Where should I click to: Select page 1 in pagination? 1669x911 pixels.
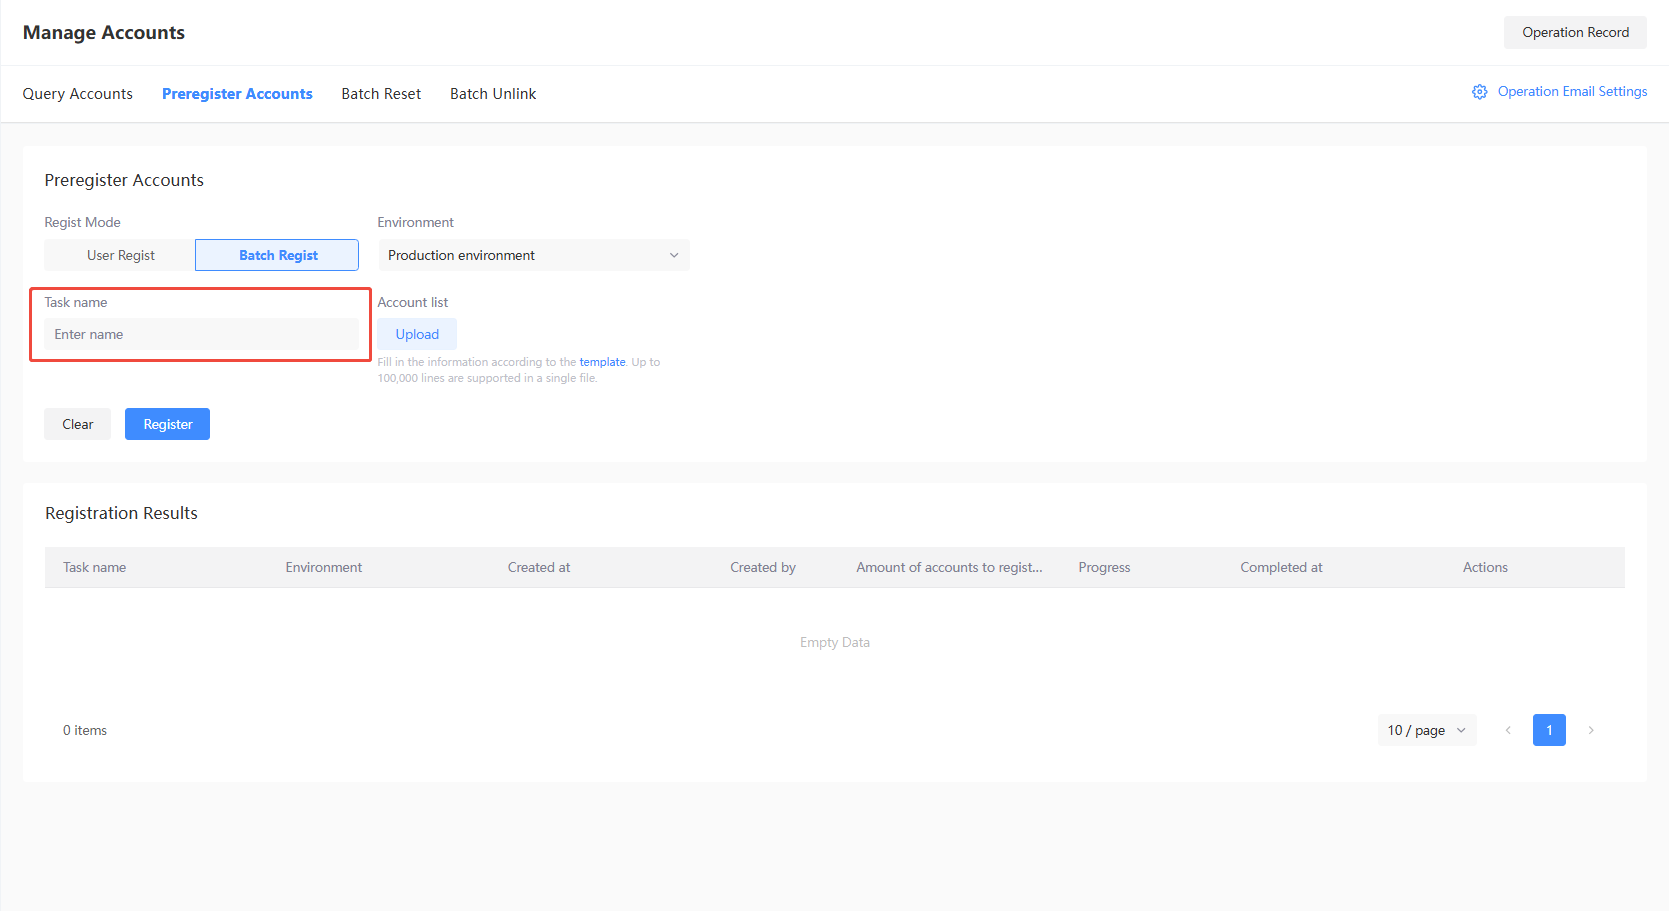(1549, 730)
